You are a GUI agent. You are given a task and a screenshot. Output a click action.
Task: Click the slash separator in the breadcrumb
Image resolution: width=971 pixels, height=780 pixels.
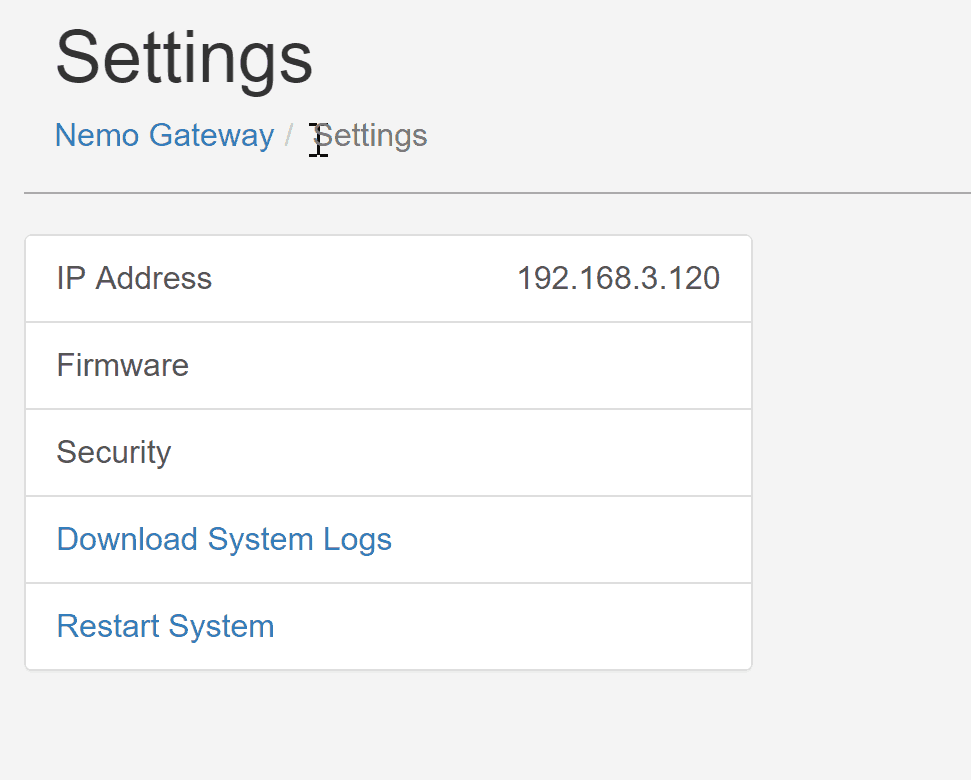[289, 135]
